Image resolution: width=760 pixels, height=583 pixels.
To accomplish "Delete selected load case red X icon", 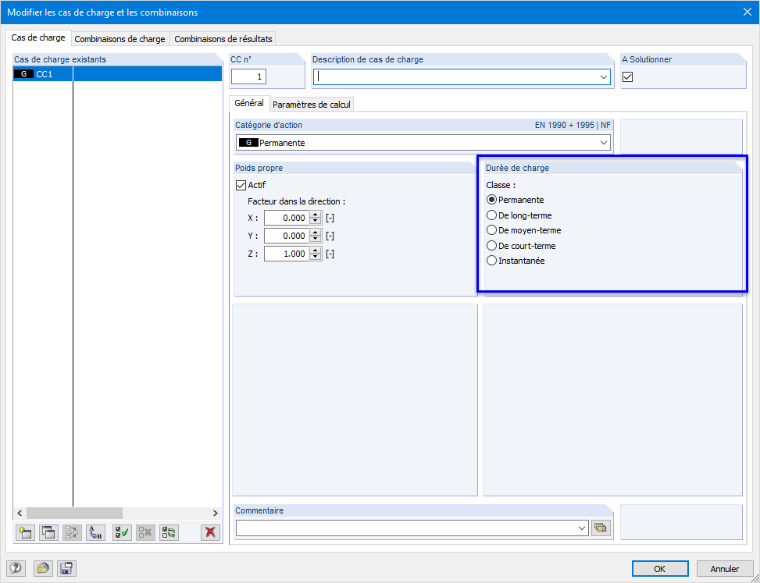I will pos(210,532).
